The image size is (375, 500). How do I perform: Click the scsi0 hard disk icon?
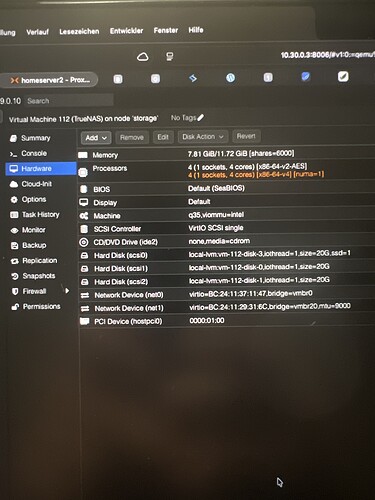[84, 256]
